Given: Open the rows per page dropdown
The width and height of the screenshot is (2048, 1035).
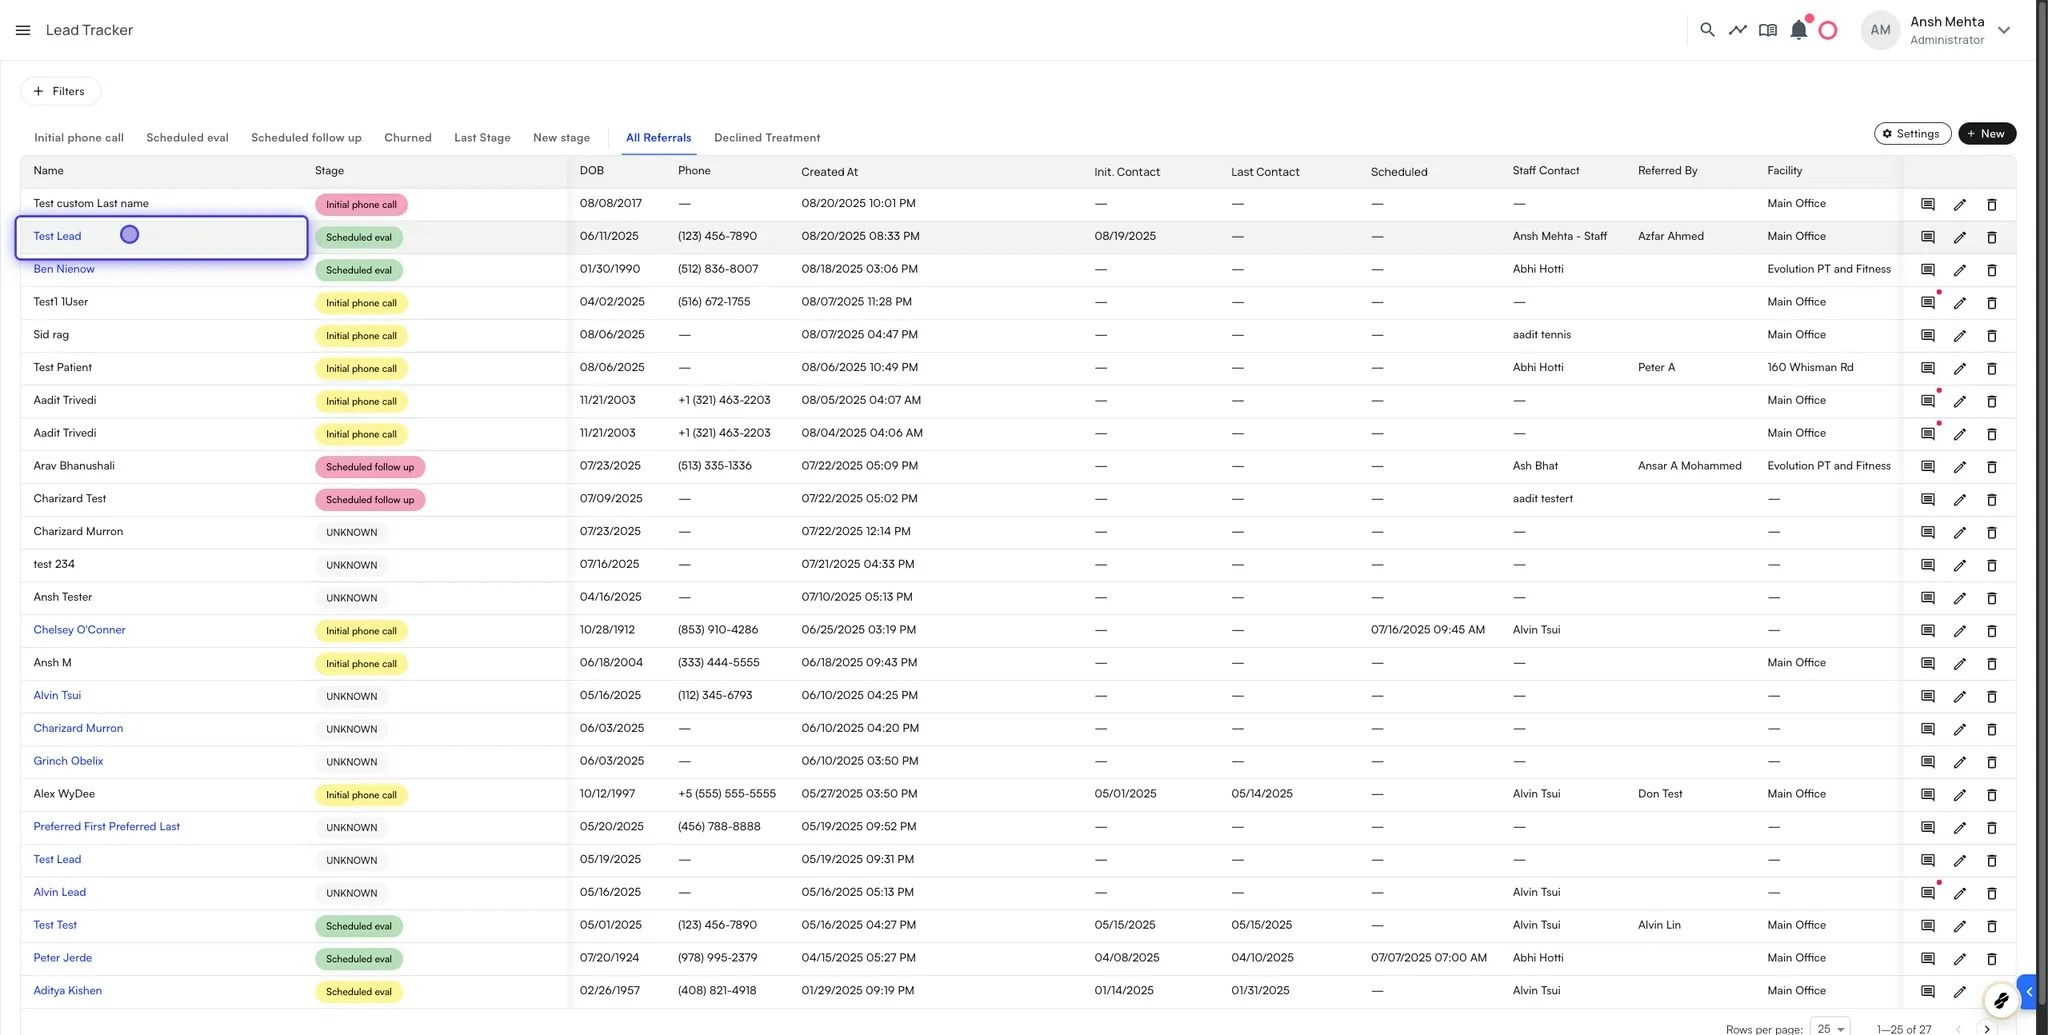Looking at the screenshot, I should 1829,1028.
